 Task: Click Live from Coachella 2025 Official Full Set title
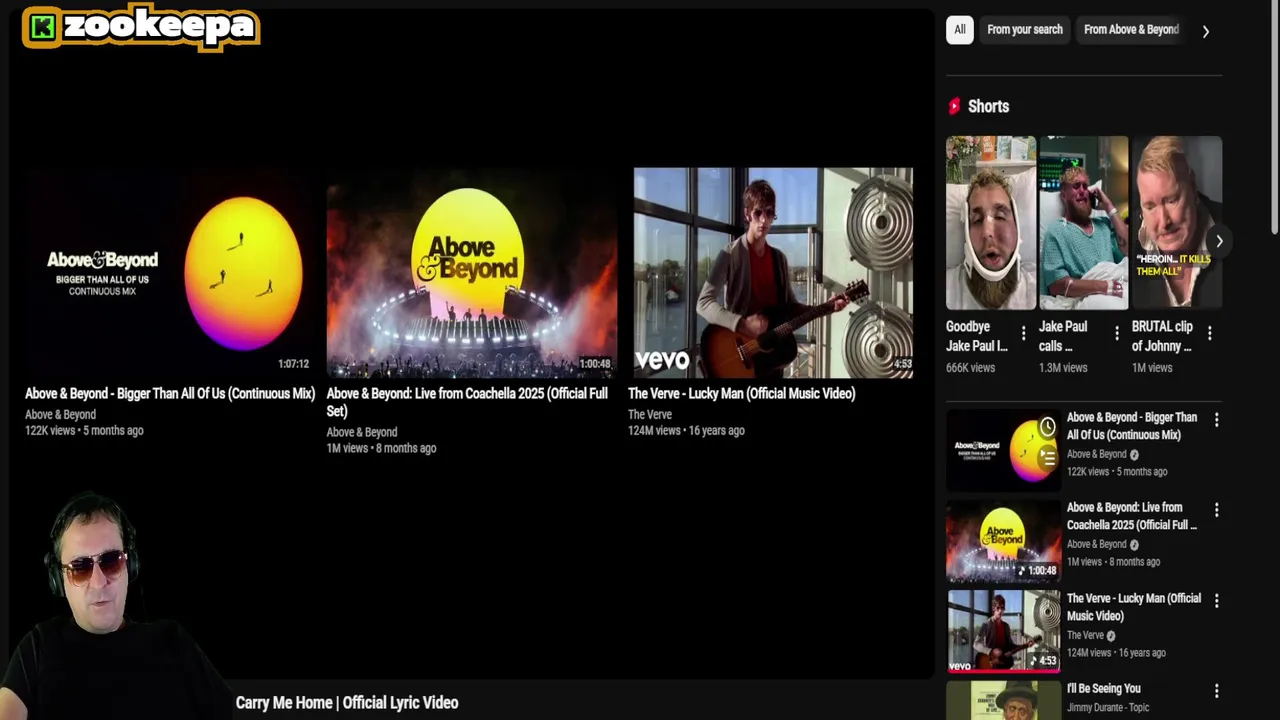point(467,402)
